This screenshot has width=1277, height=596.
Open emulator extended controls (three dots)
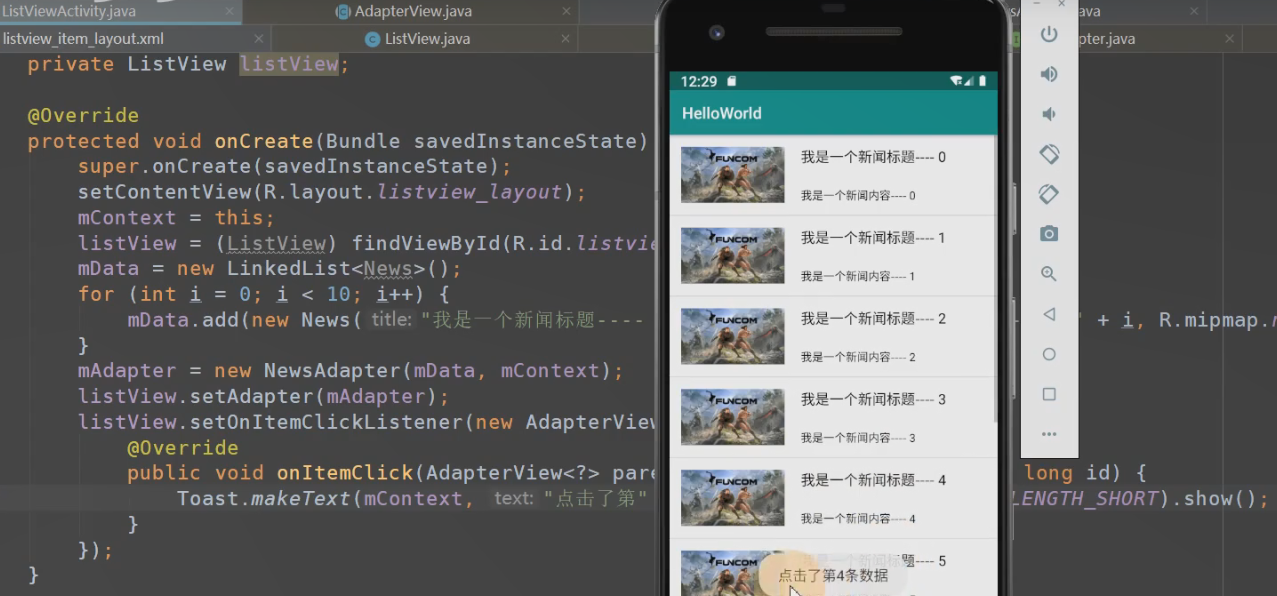pyautogui.click(x=1049, y=434)
